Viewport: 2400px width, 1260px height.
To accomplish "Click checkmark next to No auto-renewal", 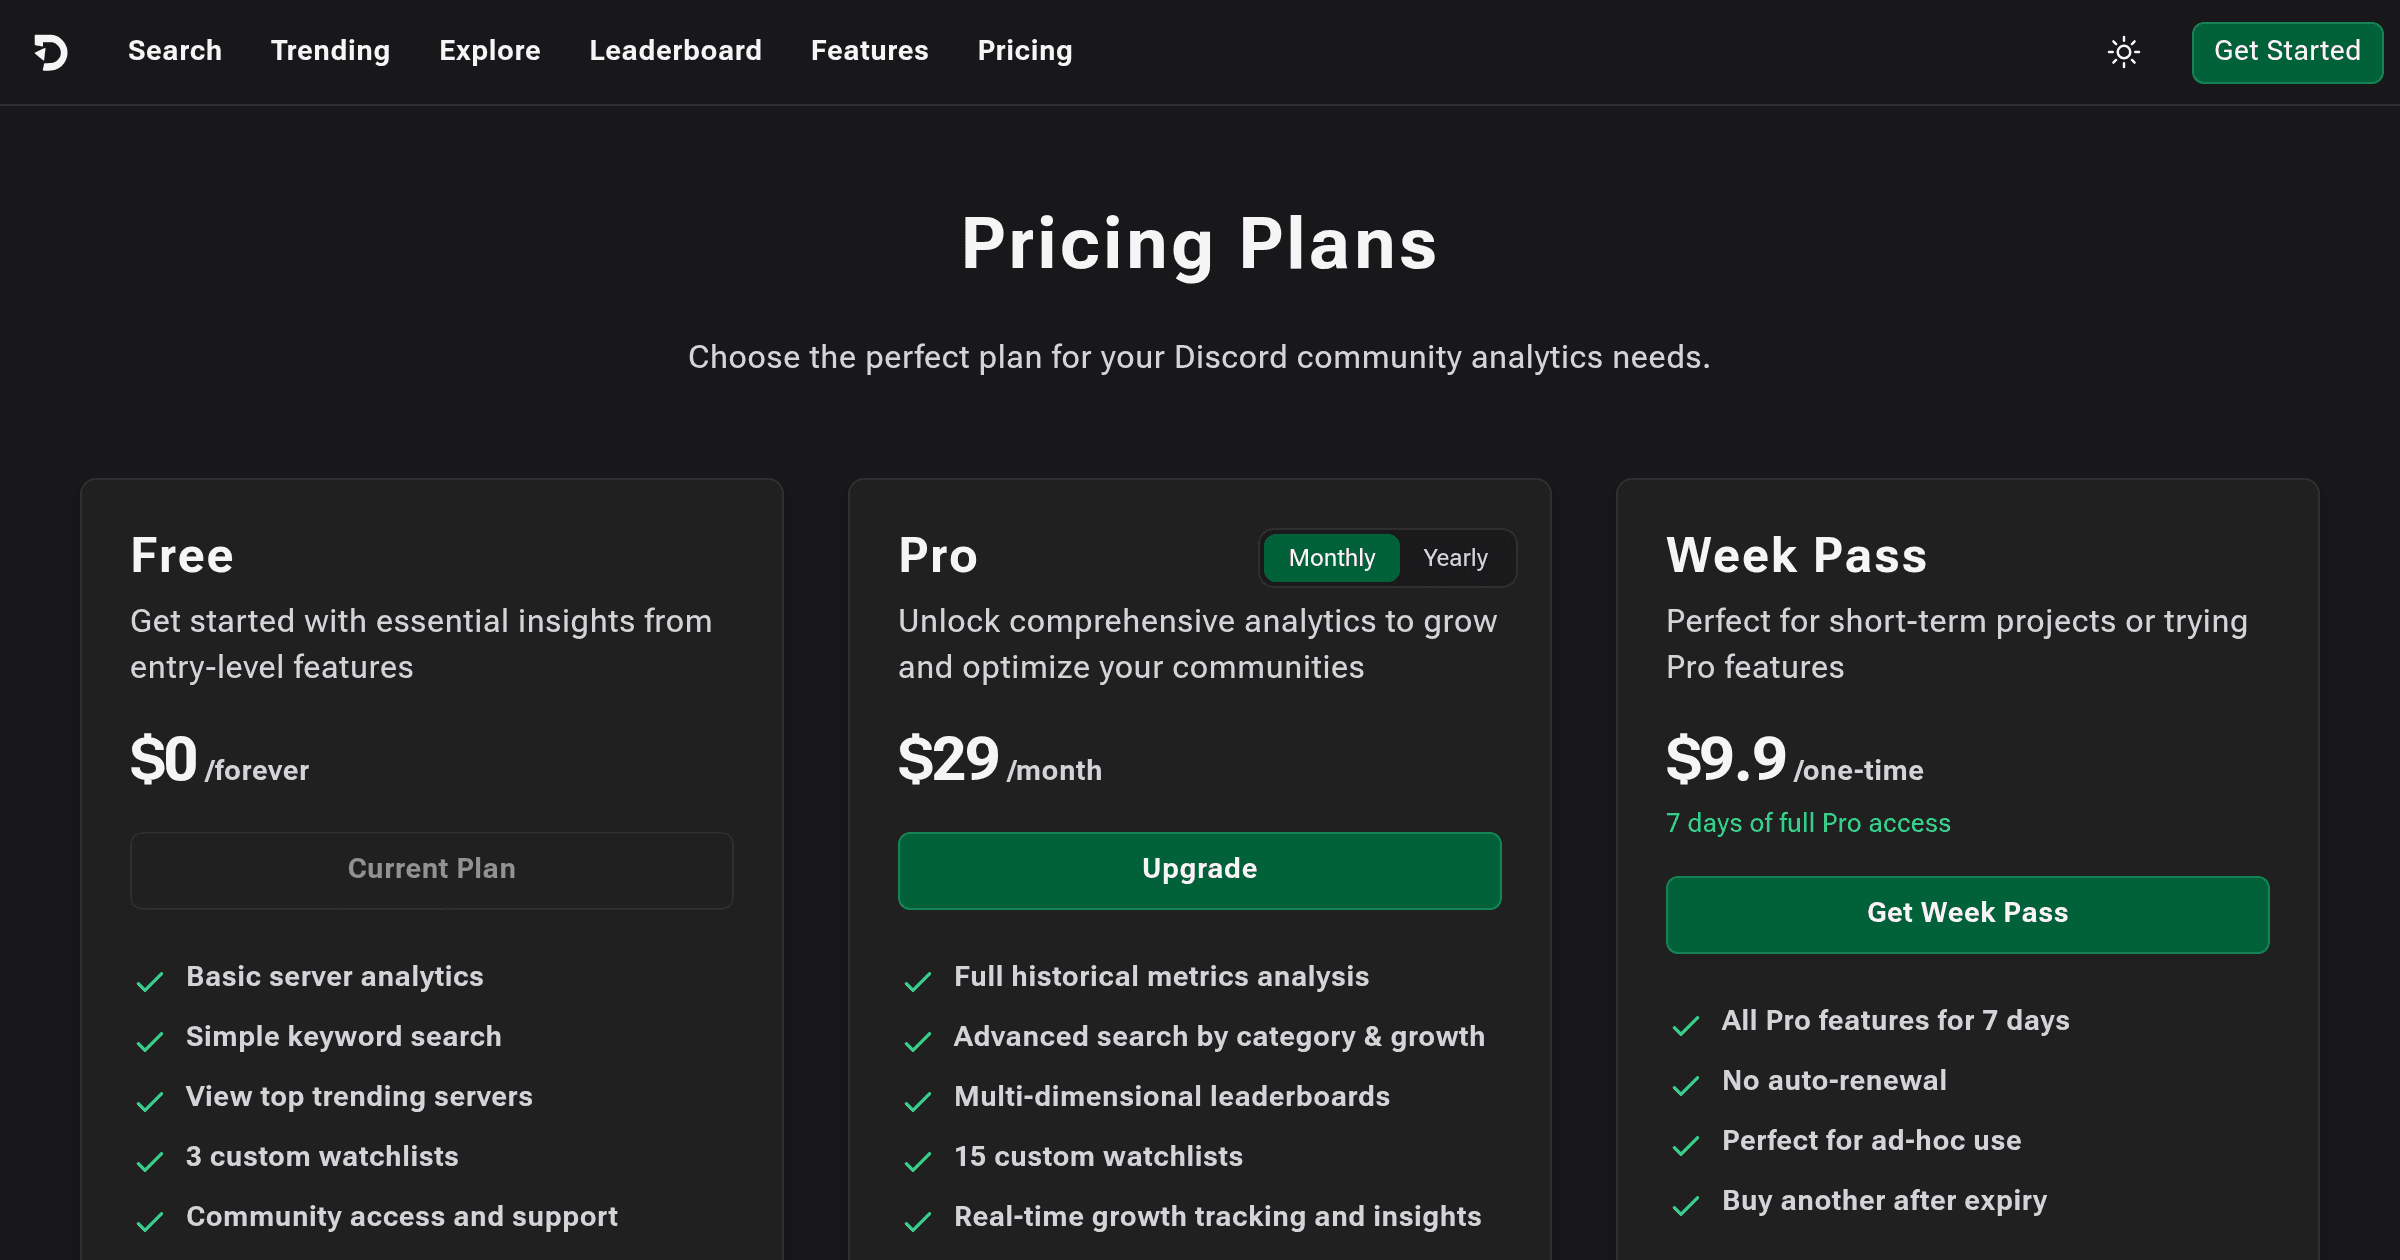I will (x=1686, y=1085).
